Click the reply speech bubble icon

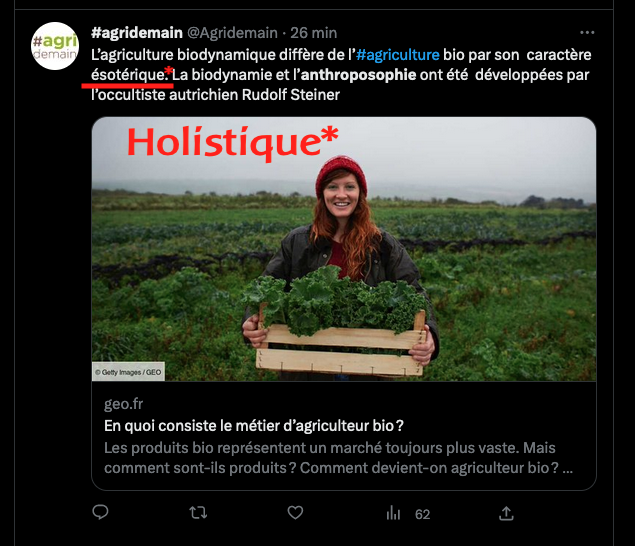(100, 512)
